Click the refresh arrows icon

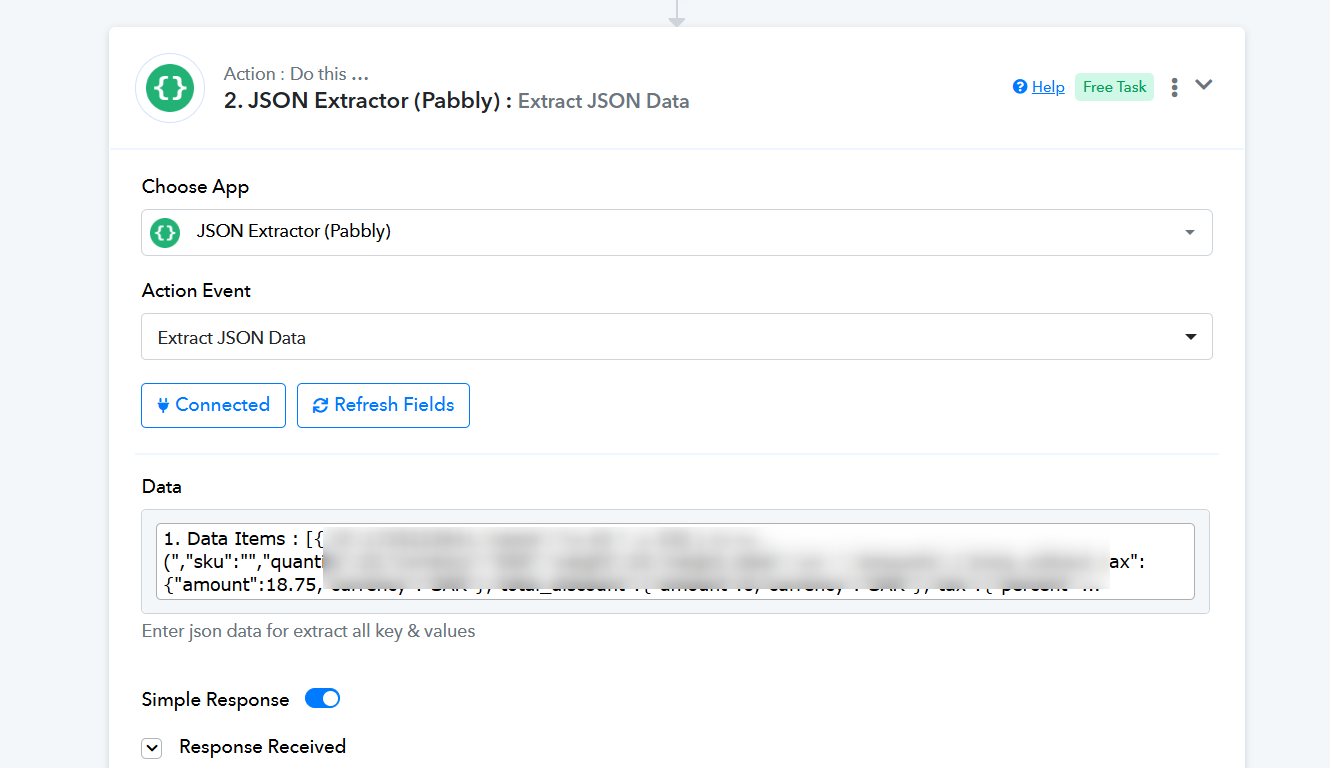[320, 405]
